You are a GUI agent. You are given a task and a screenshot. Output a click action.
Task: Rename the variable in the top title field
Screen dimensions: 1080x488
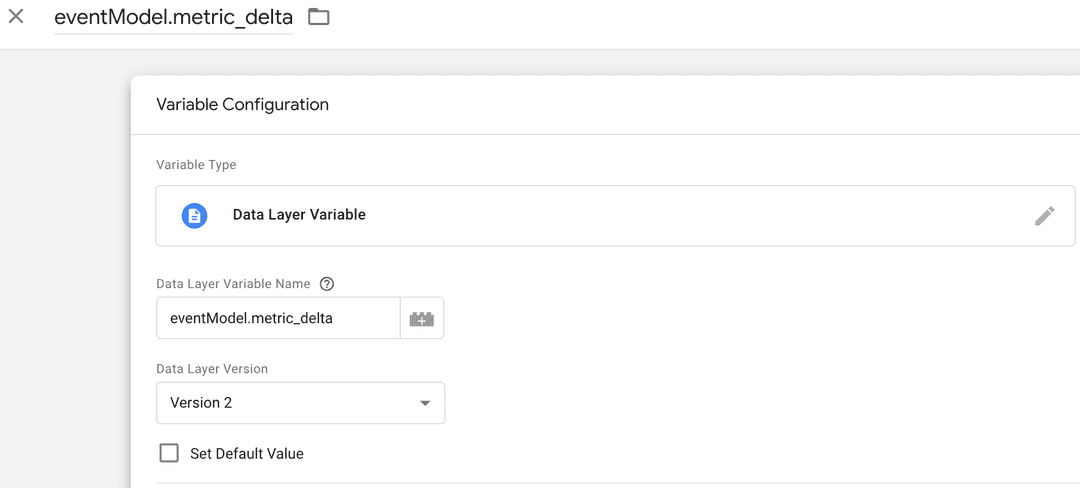click(x=173, y=17)
